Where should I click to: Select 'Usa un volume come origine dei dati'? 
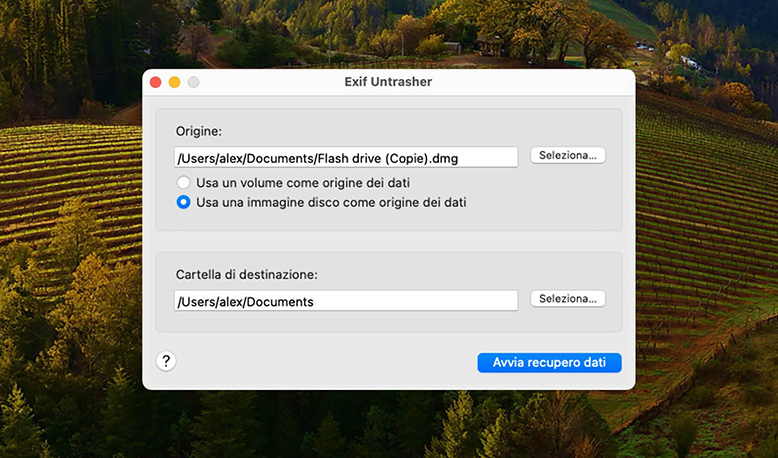[x=184, y=183]
